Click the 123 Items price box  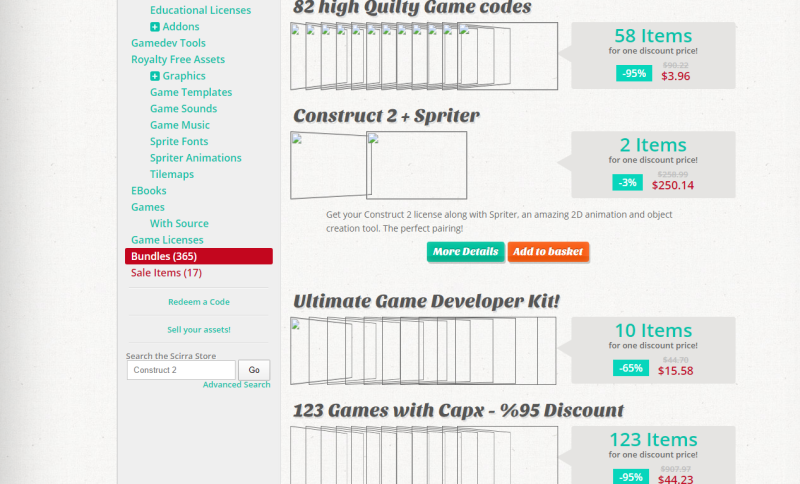pos(653,455)
